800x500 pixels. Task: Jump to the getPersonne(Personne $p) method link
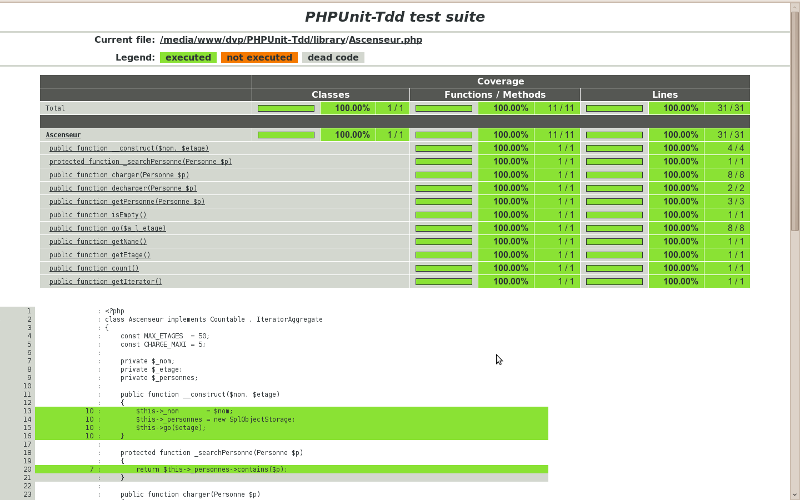click(x=127, y=202)
